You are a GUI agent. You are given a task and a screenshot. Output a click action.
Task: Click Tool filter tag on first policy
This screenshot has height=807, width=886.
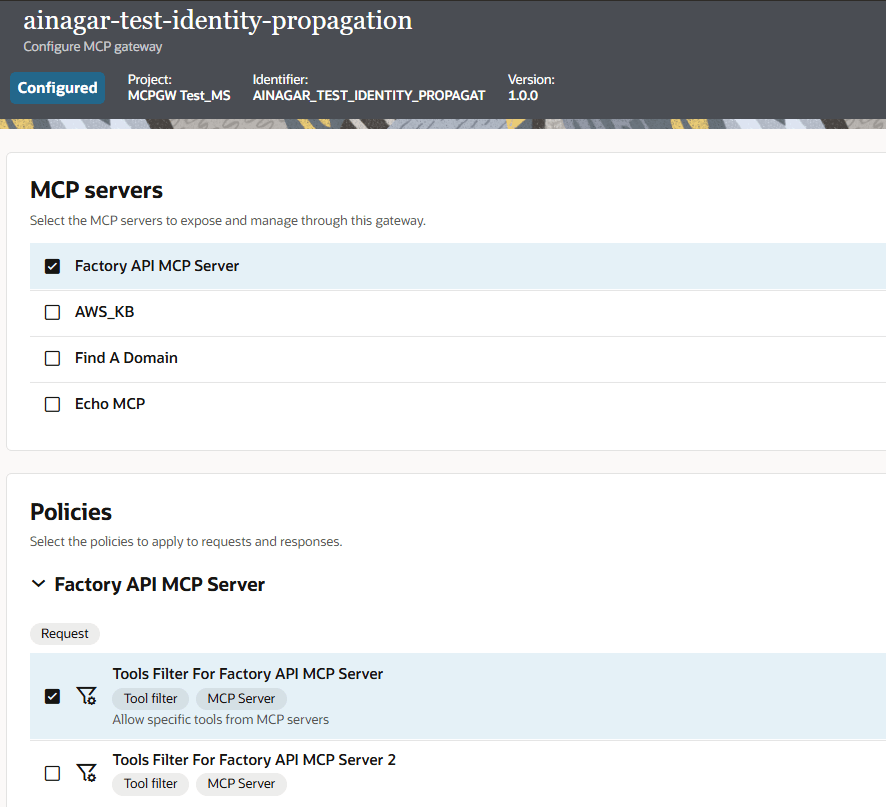click(x=151, y=698)
